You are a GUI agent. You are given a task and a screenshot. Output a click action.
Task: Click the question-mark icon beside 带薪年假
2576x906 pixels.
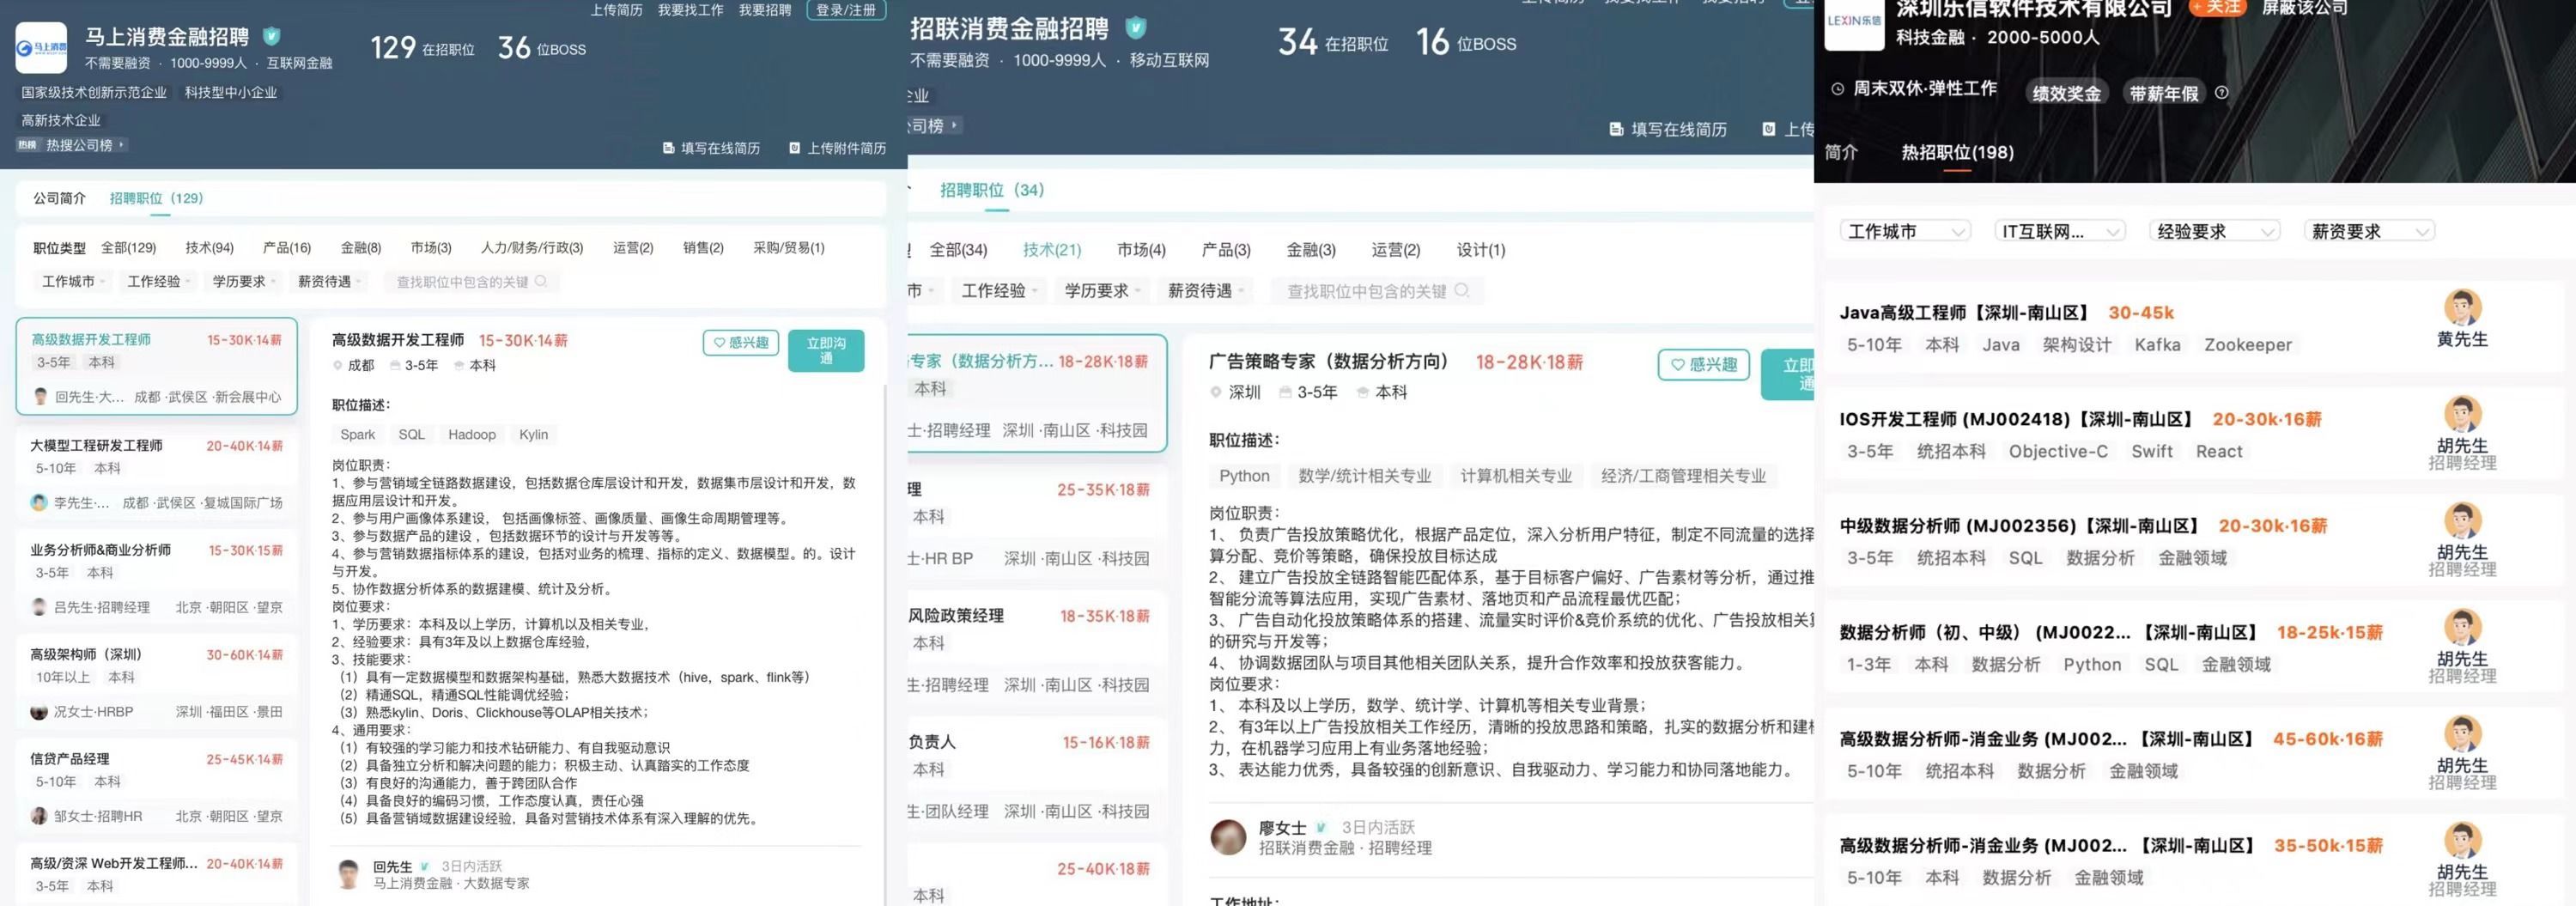(x=2222, y=92)
